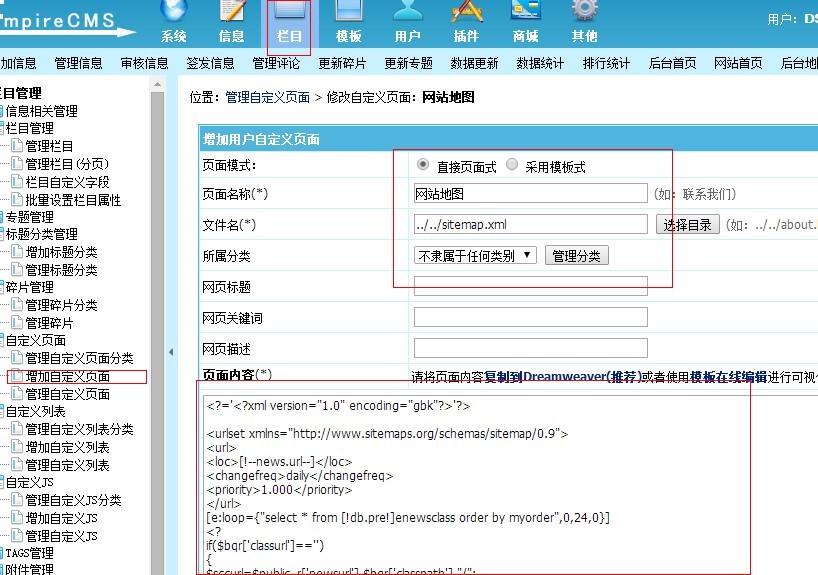Image resolution: width=818 pixels, height=575 pixels.
Task: Click page icon beside 管理自定义页面分类
Action: point(17,357)
